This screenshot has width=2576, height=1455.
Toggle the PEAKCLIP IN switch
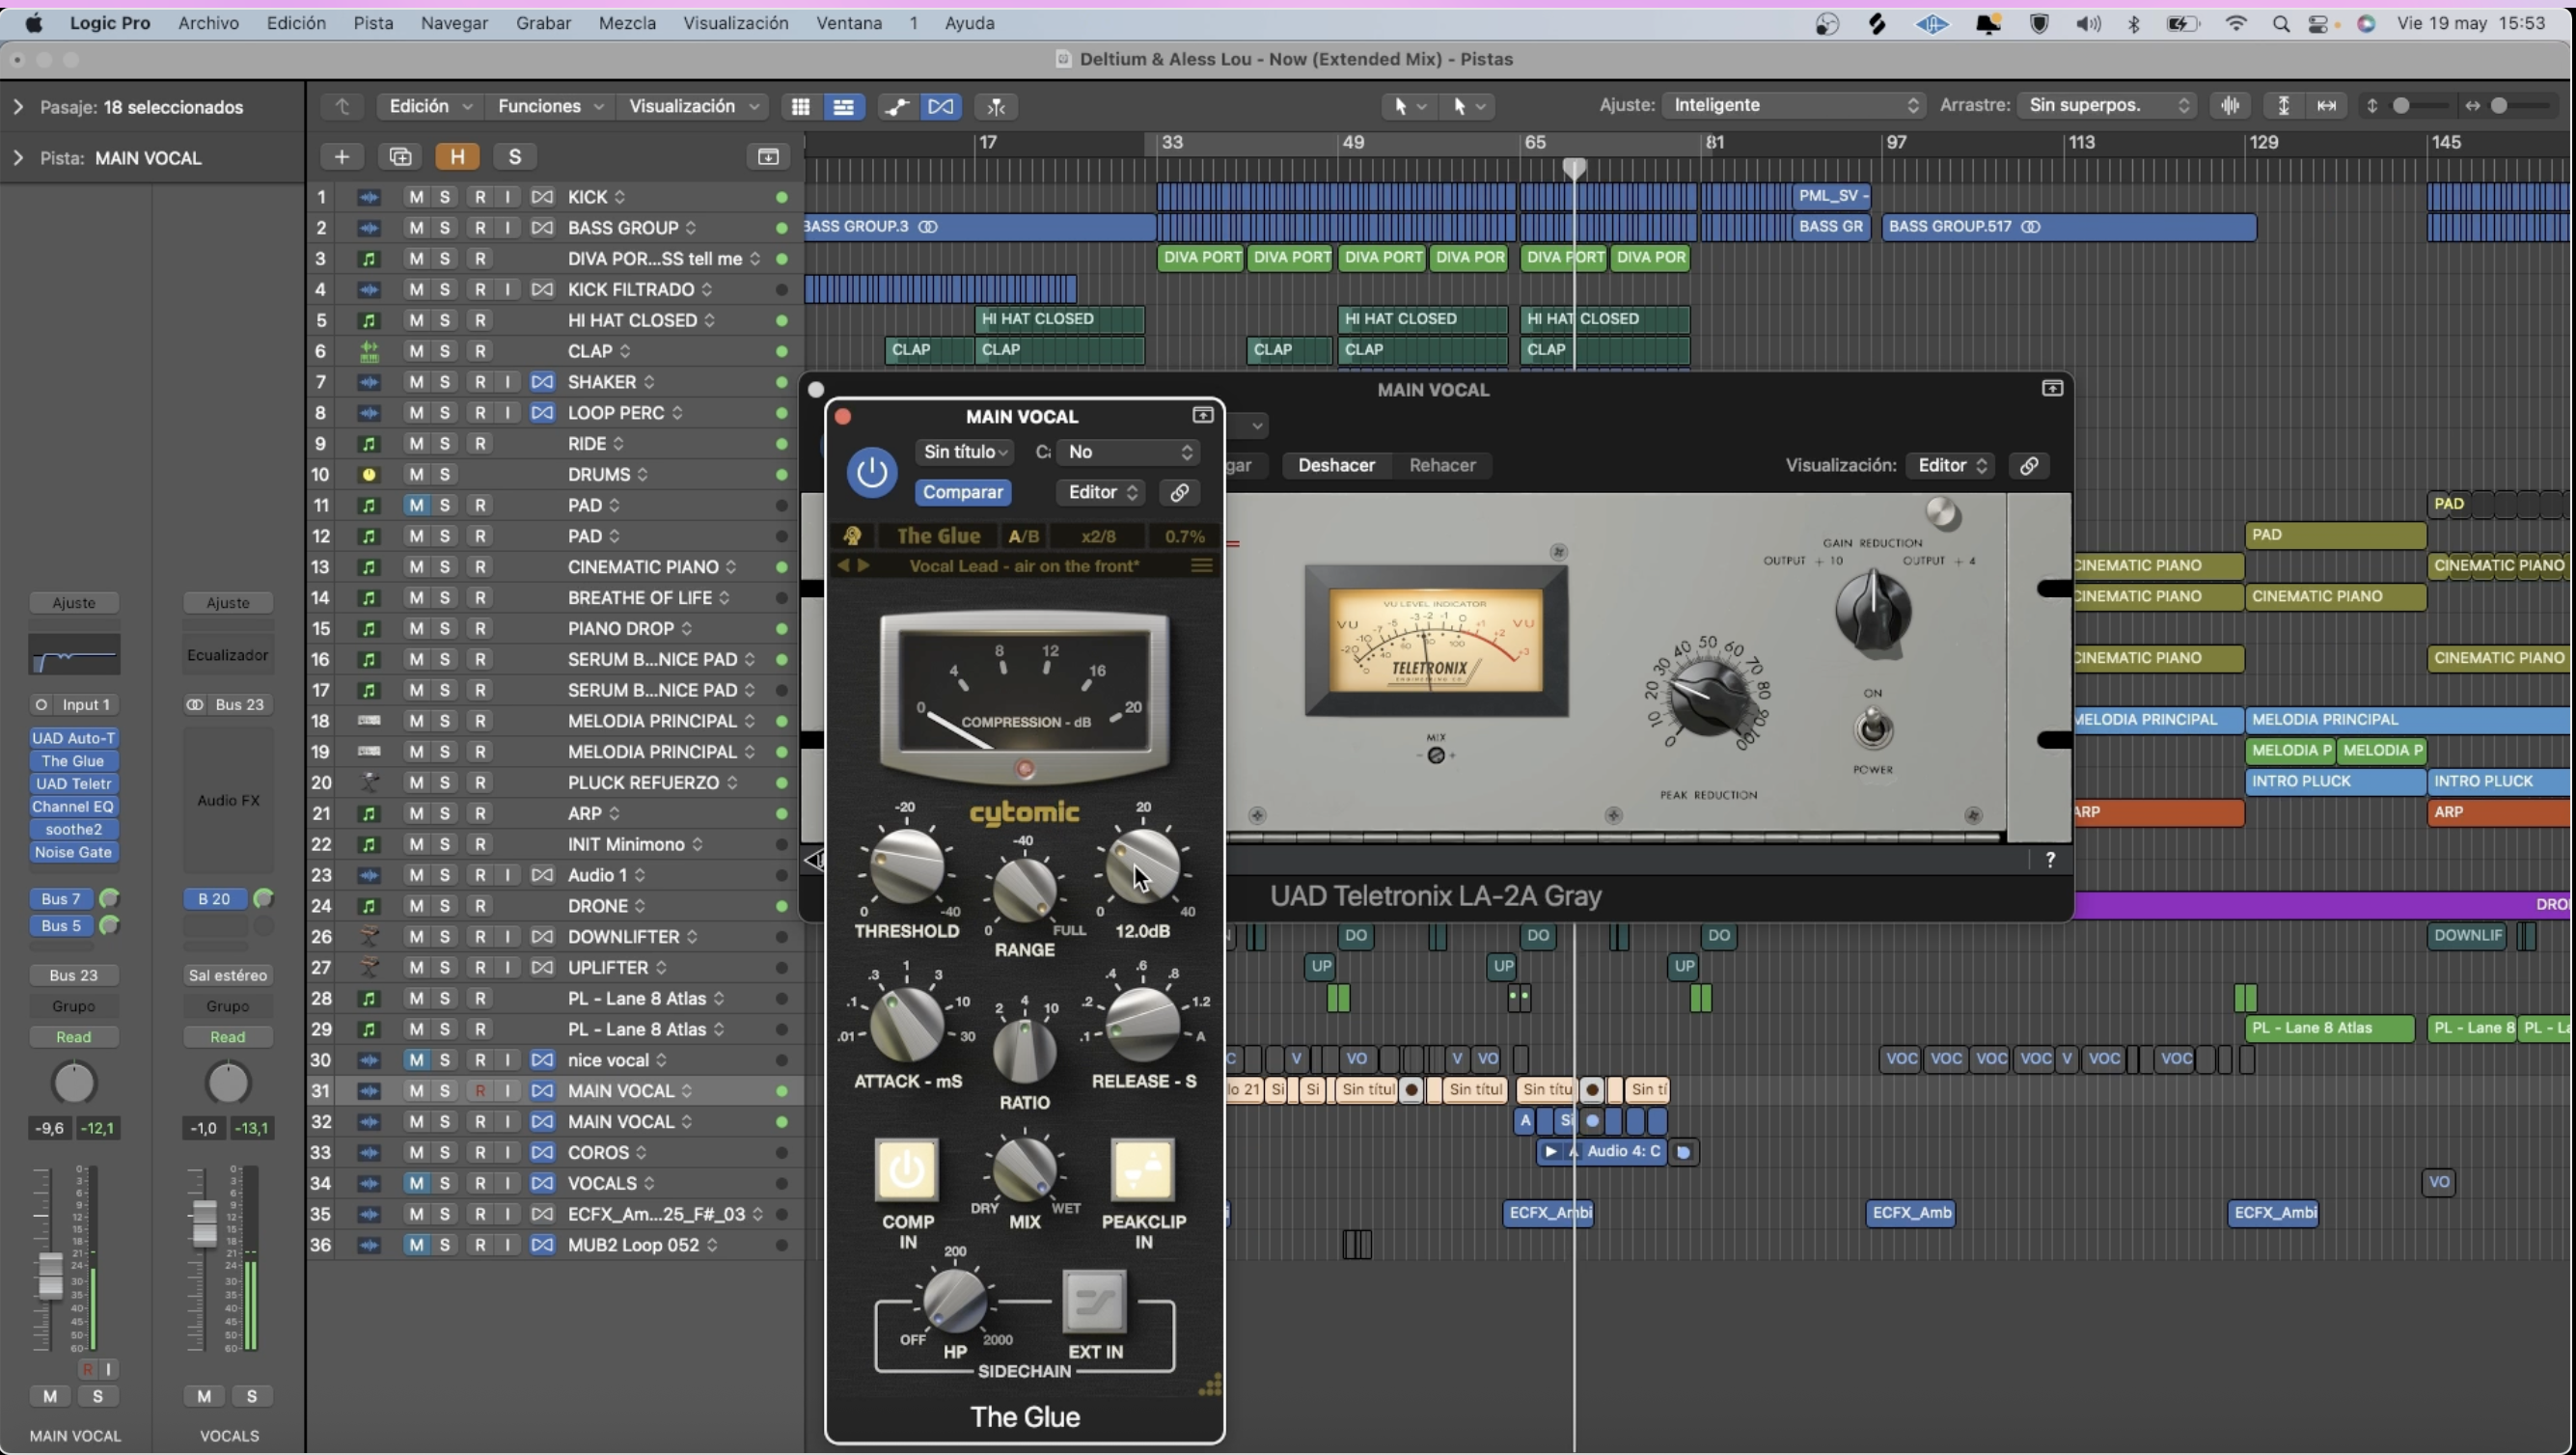1142,1169
